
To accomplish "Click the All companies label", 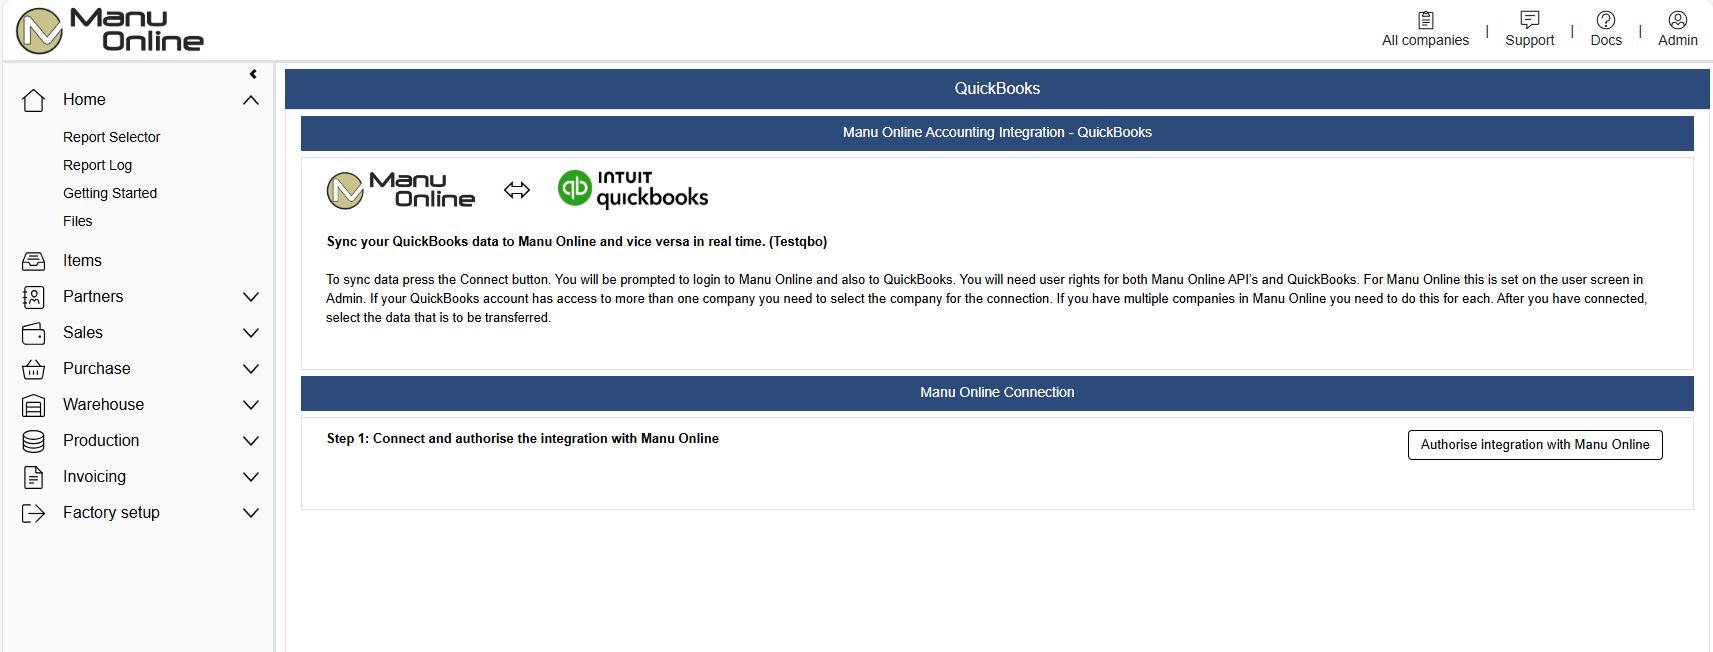I will point(1426,41).
